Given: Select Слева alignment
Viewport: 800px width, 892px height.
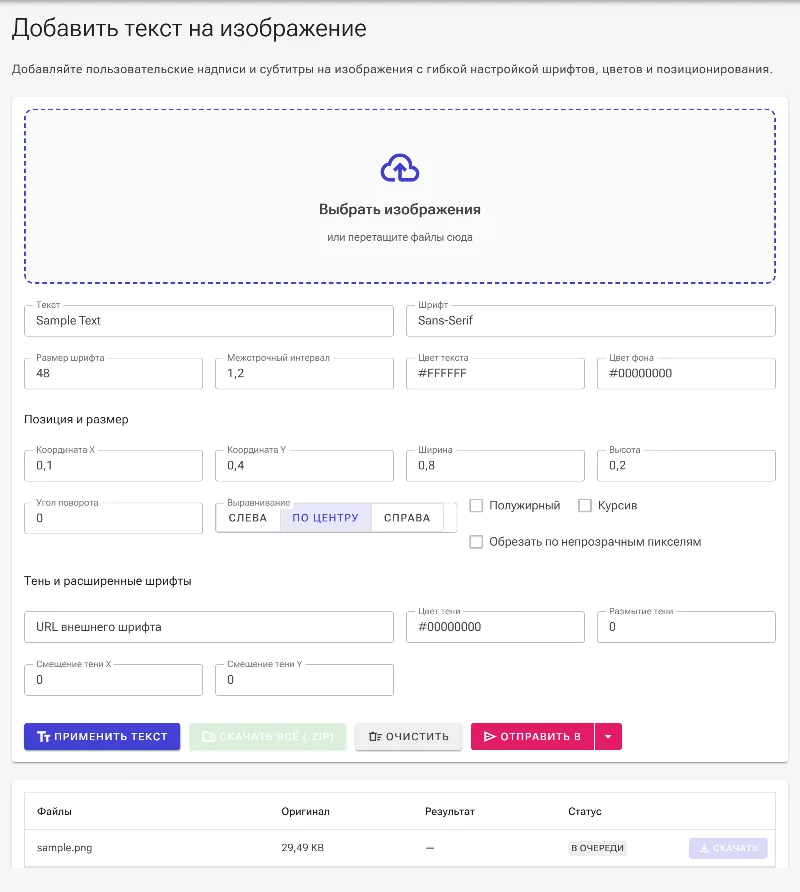Looking at the screenshot, I should [x=248, y=518].
